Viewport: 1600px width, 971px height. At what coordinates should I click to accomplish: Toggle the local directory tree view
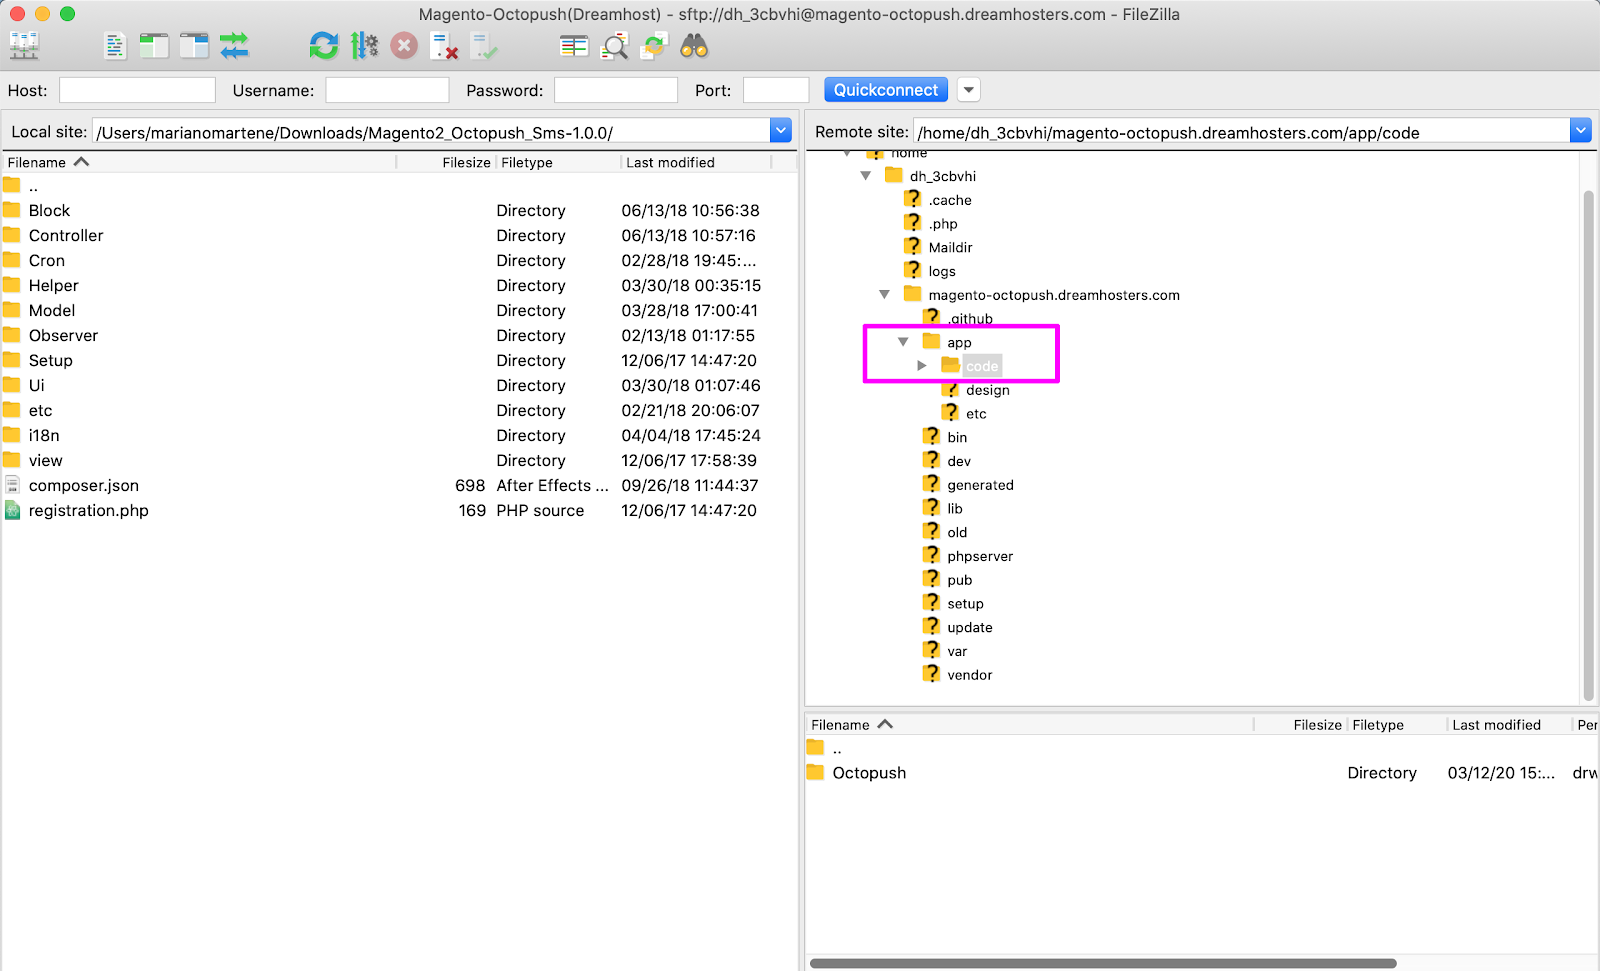pyautogui.click(x=154, y=46)
